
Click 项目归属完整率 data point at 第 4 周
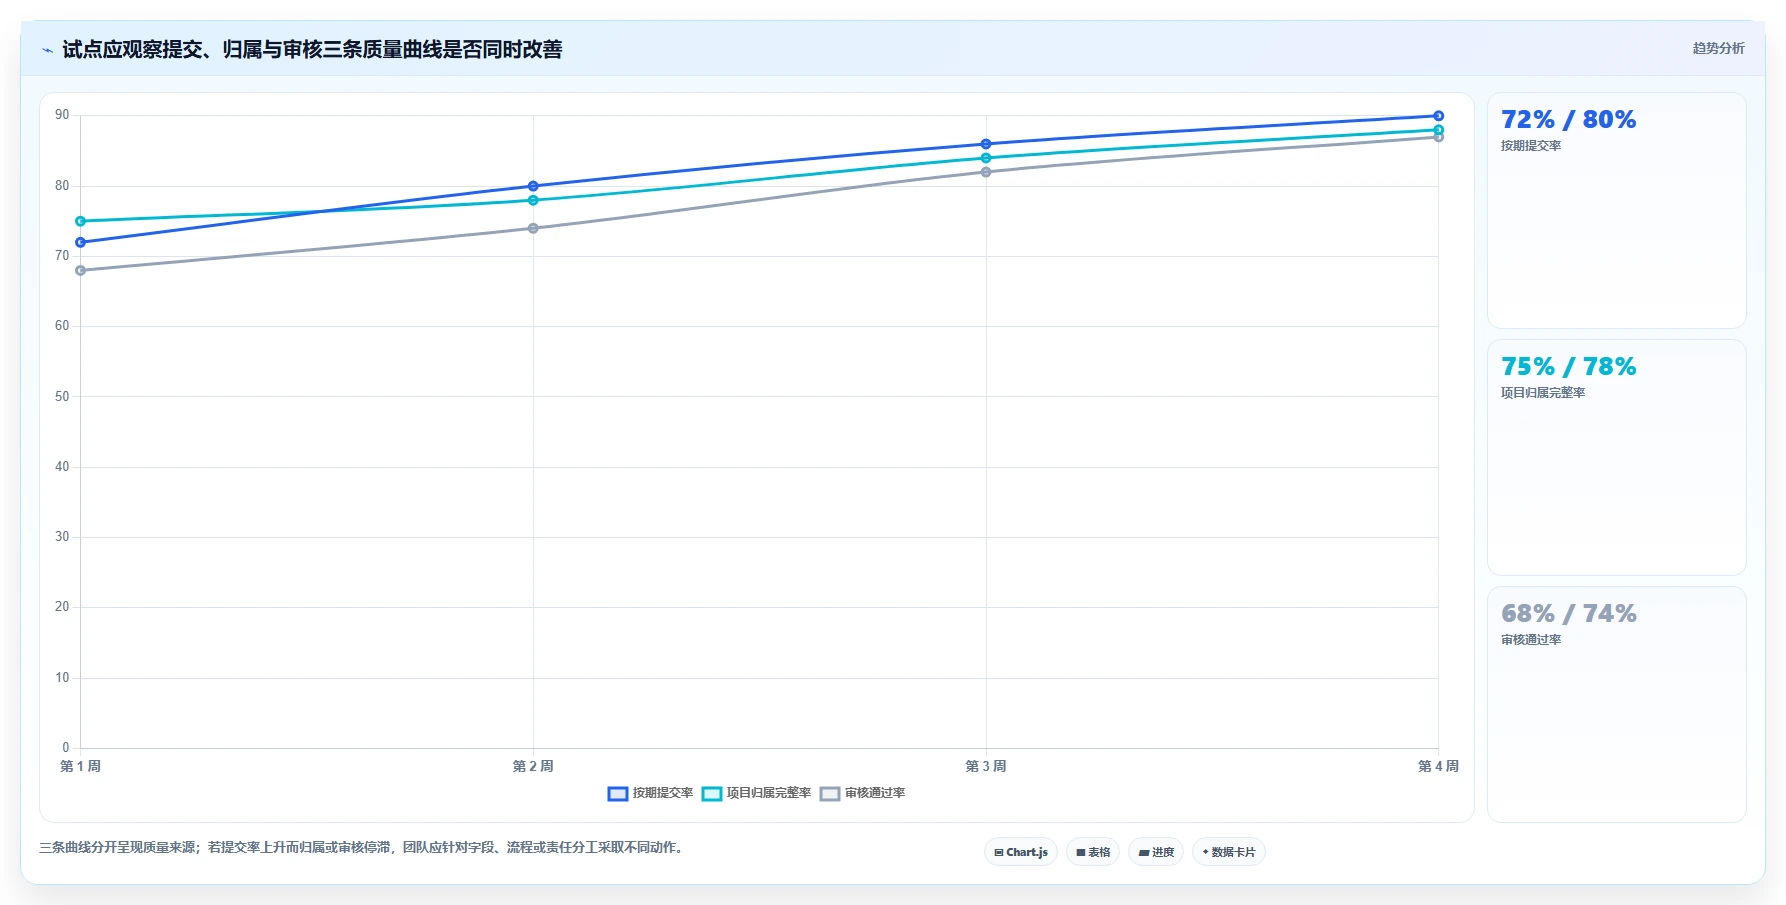click(x=1439, y=130)
